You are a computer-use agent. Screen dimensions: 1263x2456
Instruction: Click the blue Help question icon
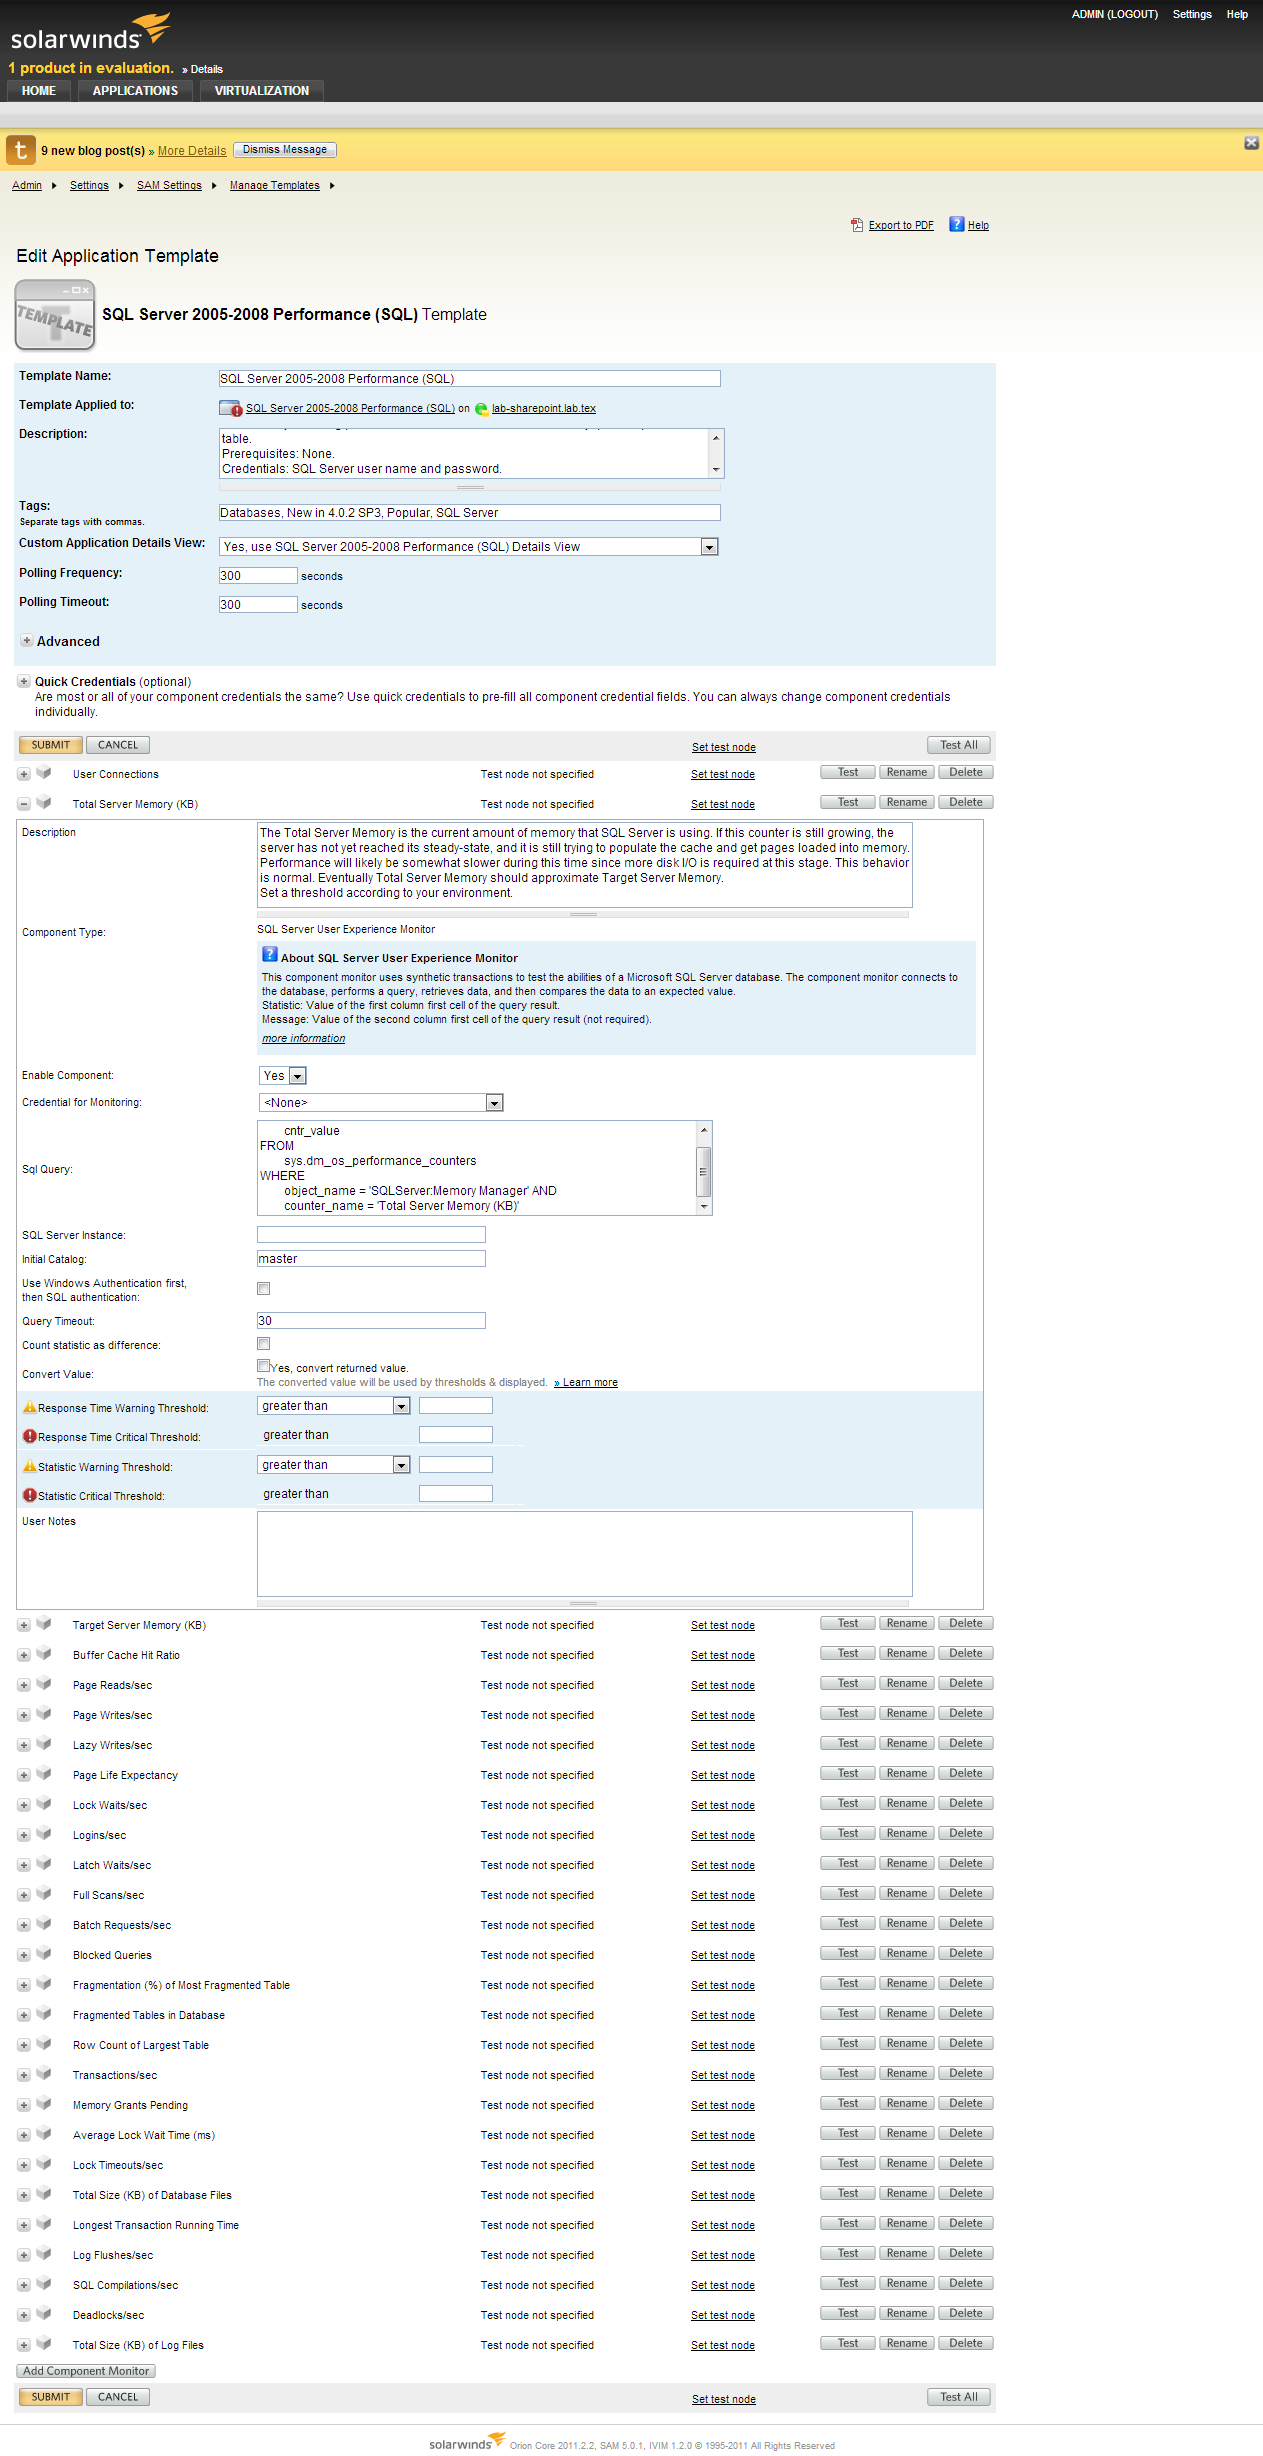coord(957,224)
